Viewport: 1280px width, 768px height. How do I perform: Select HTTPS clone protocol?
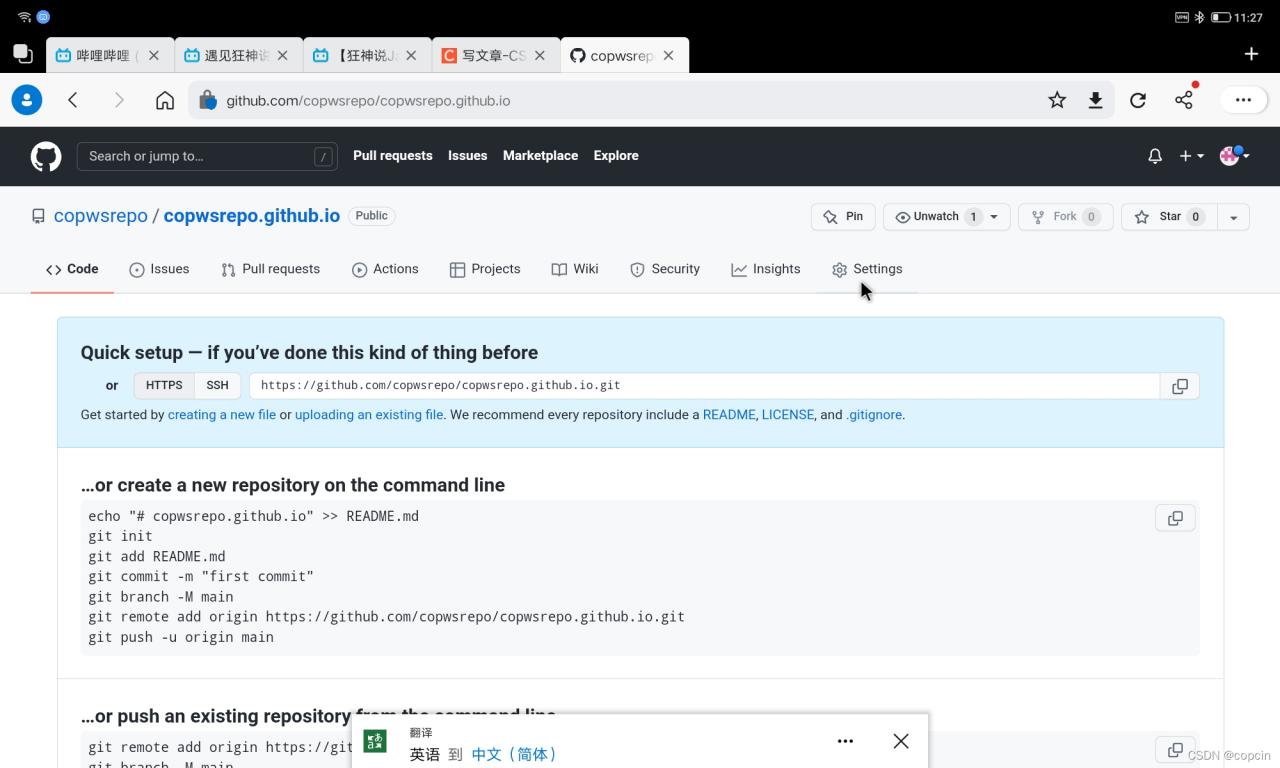[164, 385]
